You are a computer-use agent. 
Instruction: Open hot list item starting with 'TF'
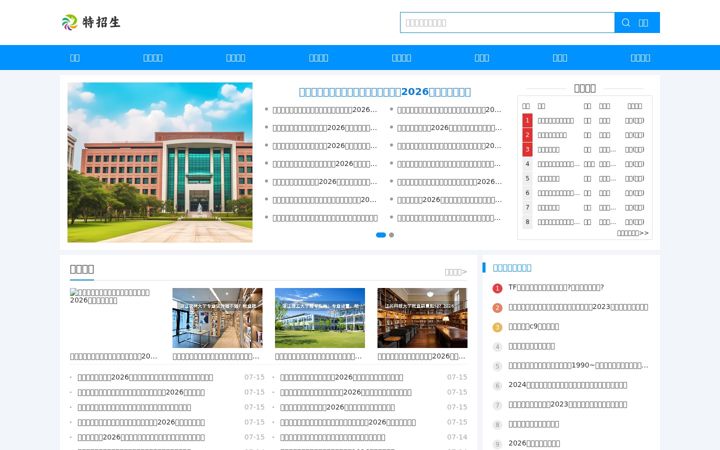(x=556, y=287)
